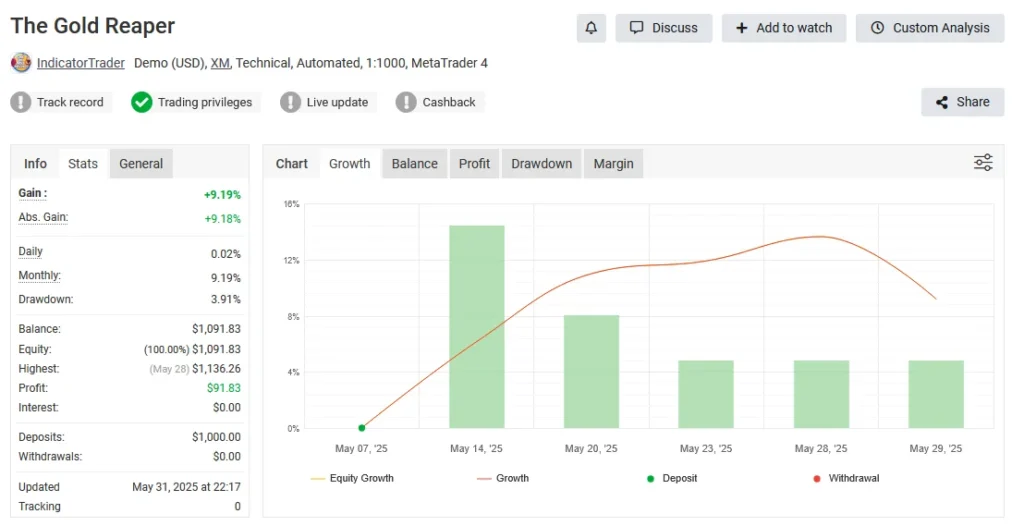1024x526 pixels.
Task: Click the IndicatorTrader avatar image
Action: coord(21,63)
